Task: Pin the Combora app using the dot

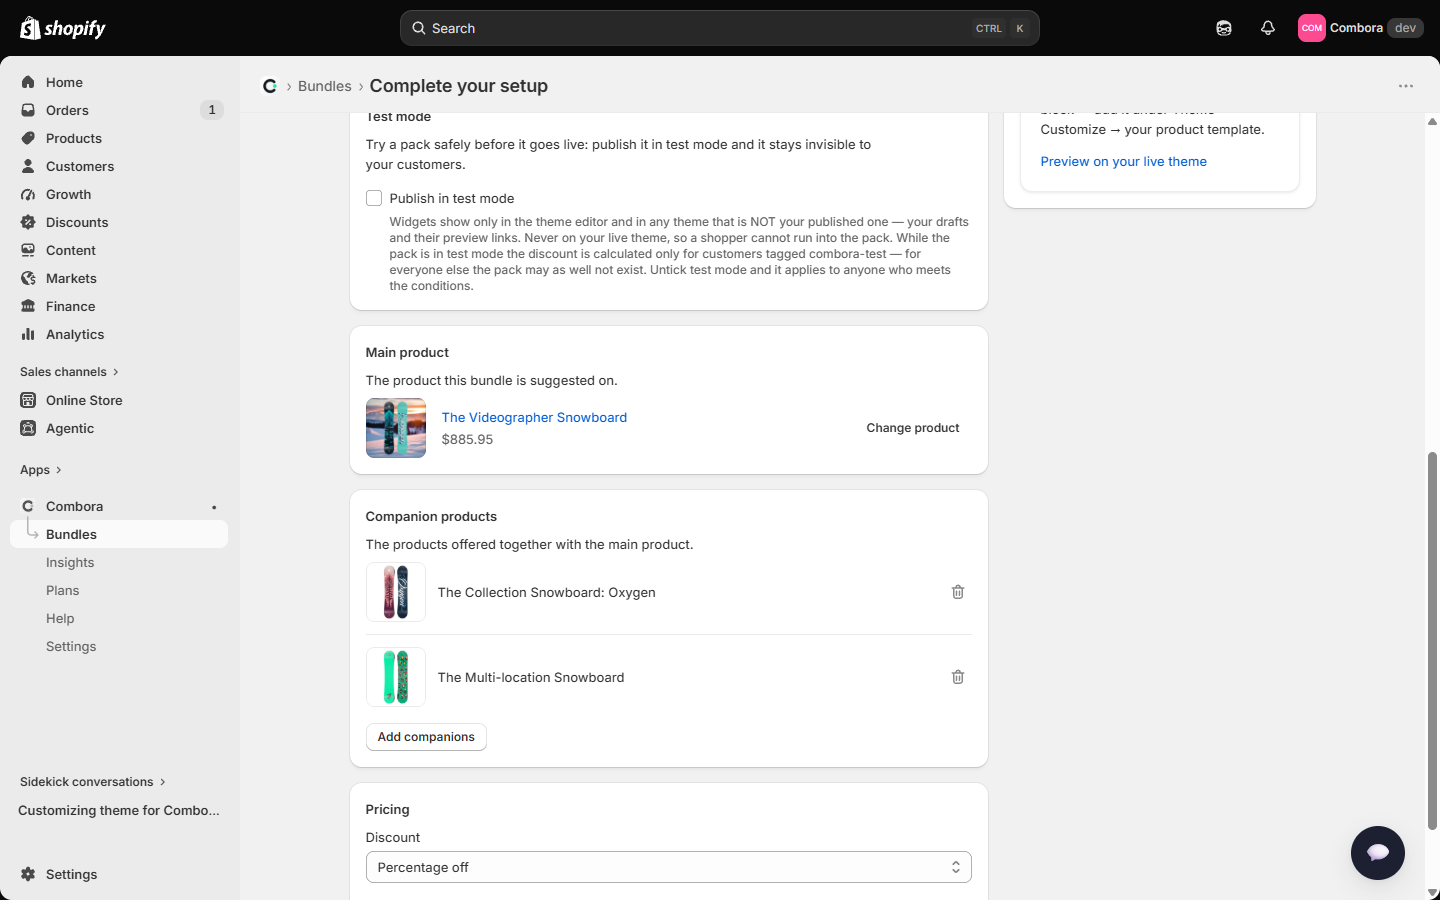Action: [214, 507]
